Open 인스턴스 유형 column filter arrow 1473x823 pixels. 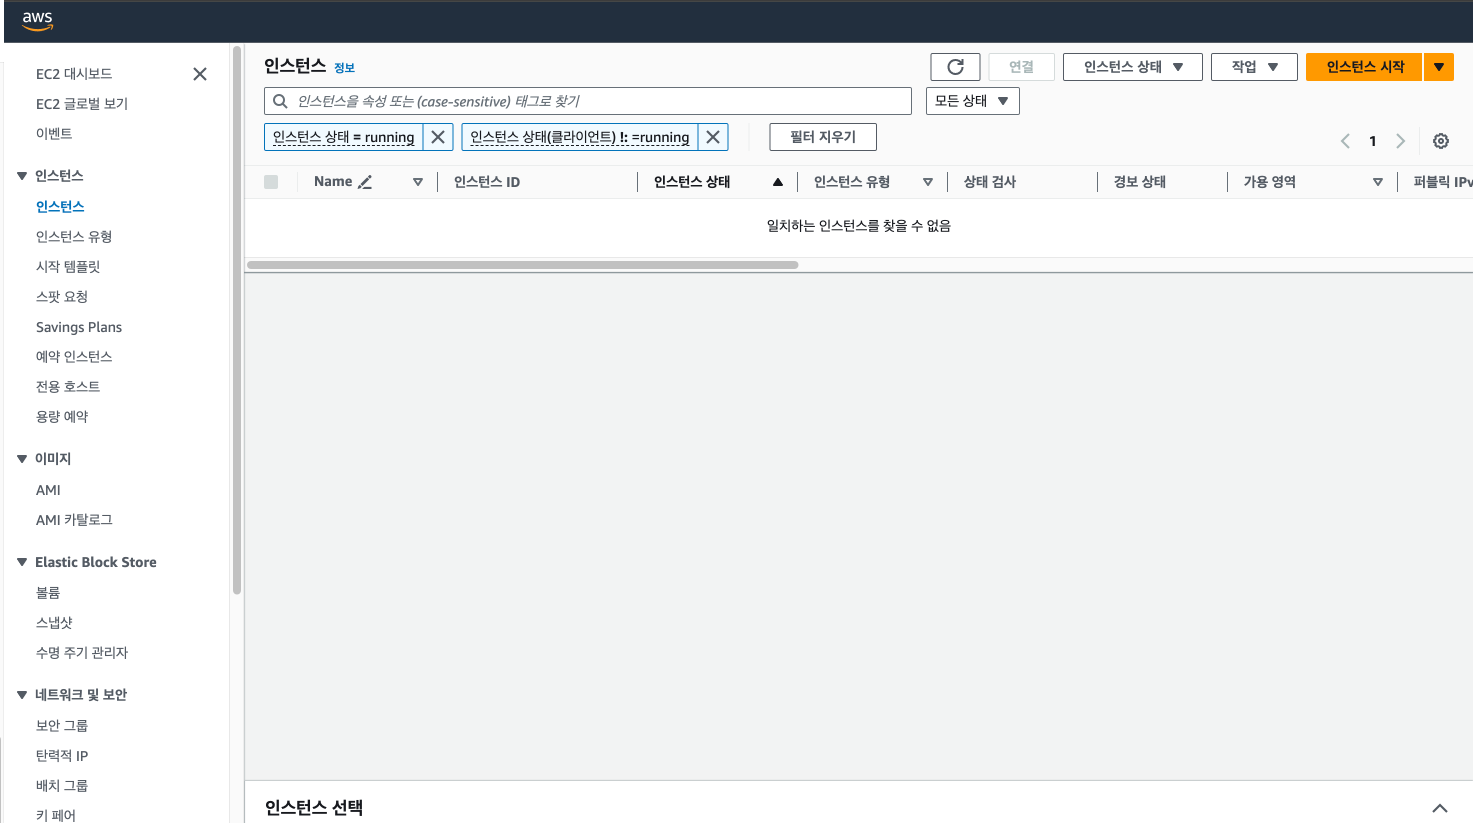(928, 182)
